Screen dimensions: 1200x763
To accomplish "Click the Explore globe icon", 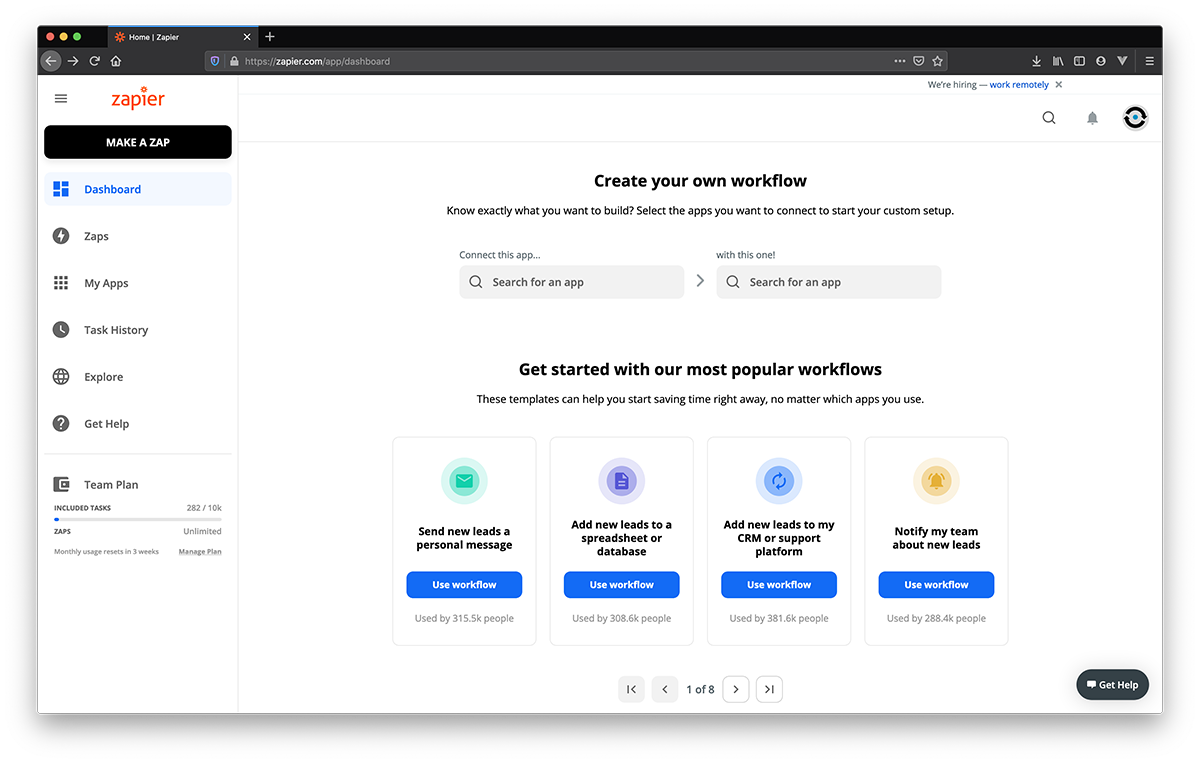I will tap(61, 377).
